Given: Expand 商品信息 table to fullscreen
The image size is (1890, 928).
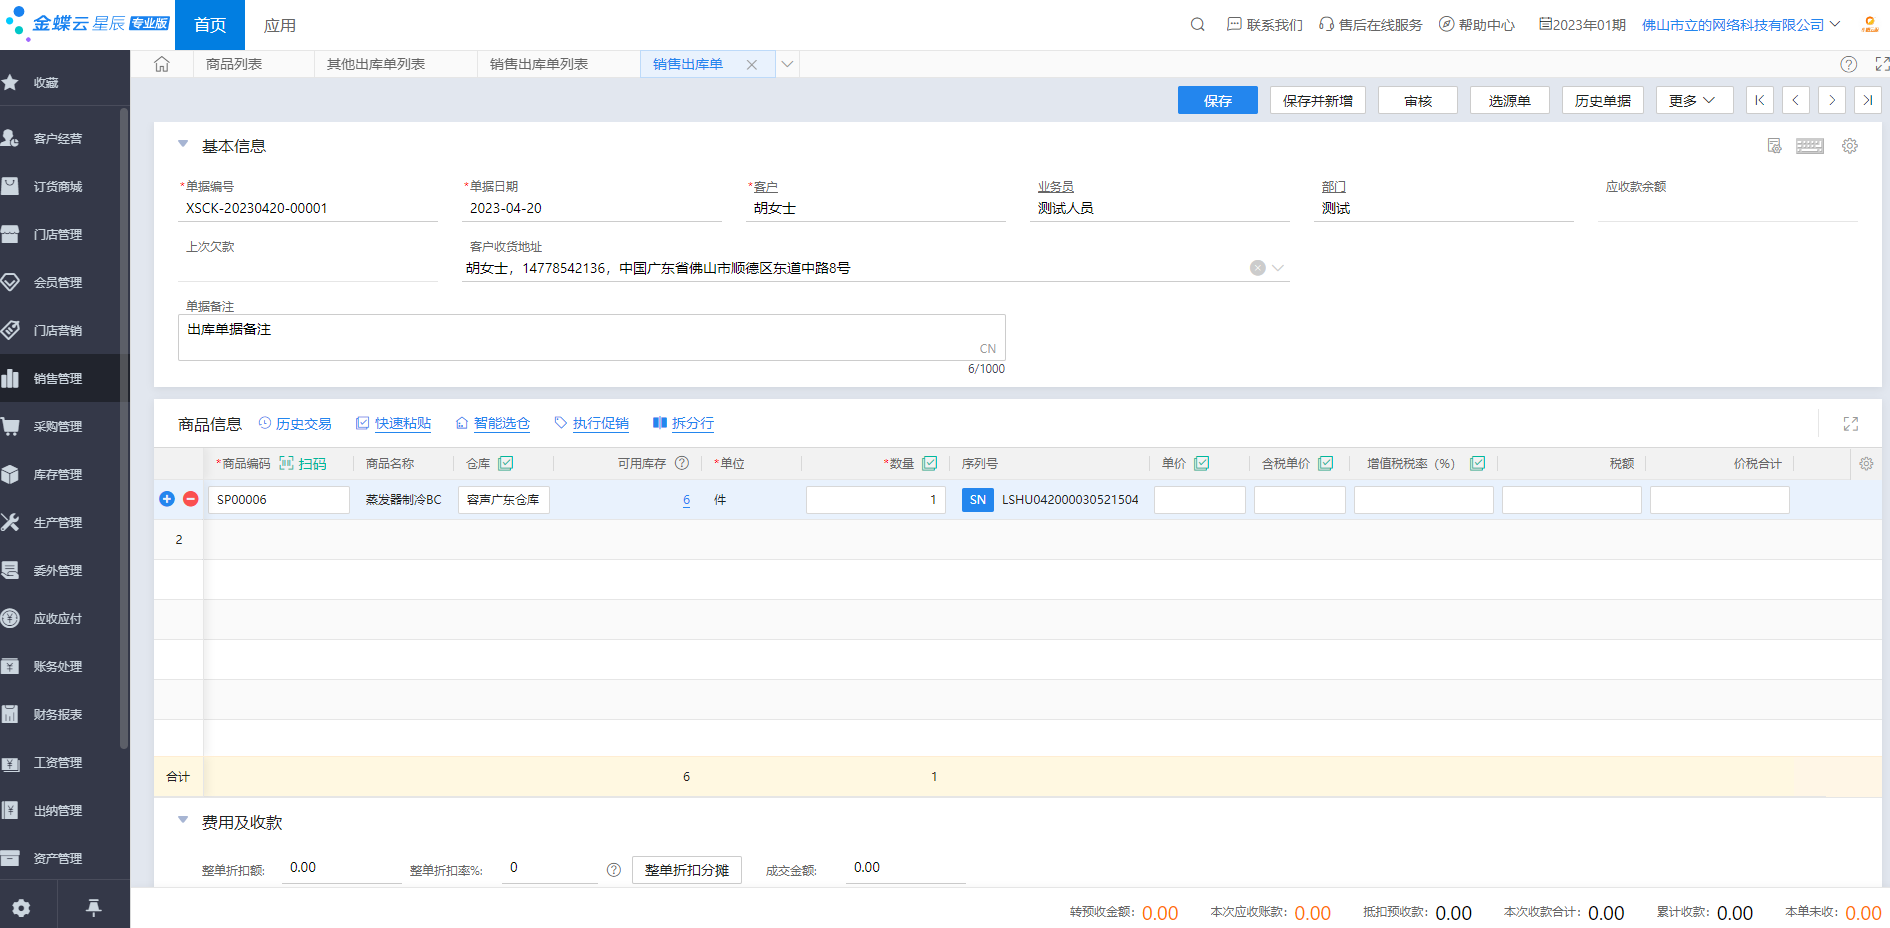Looking at the screenshot, I should coord(1851,424).
